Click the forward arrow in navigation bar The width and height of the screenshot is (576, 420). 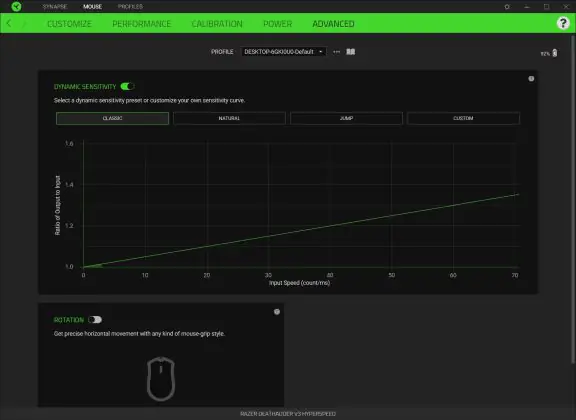coord(24,24)
